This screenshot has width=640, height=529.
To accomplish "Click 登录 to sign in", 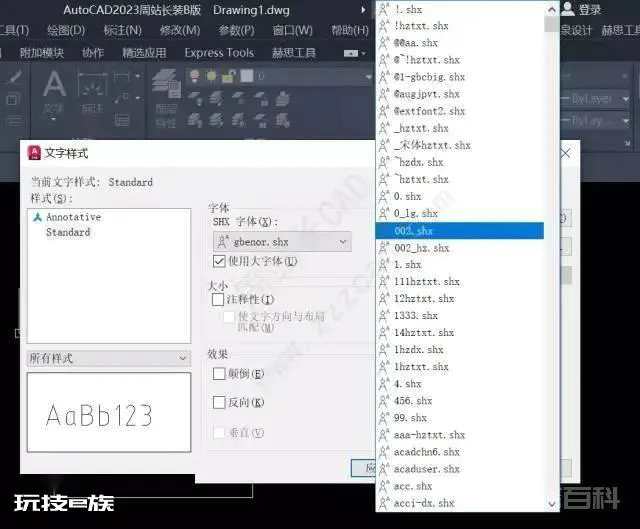I will point(590,9).
